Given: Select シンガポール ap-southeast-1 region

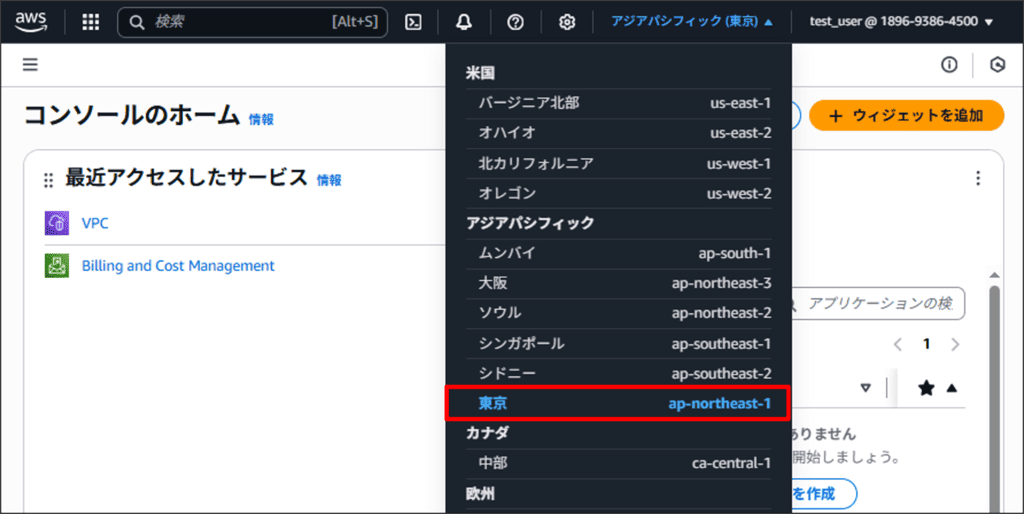Looking at the screenshot, I should click(x=618, y=344).
